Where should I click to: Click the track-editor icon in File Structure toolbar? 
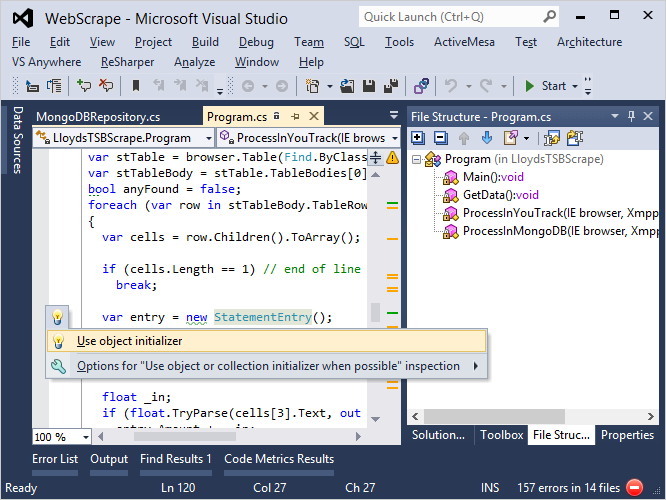(x=552, y=138)
